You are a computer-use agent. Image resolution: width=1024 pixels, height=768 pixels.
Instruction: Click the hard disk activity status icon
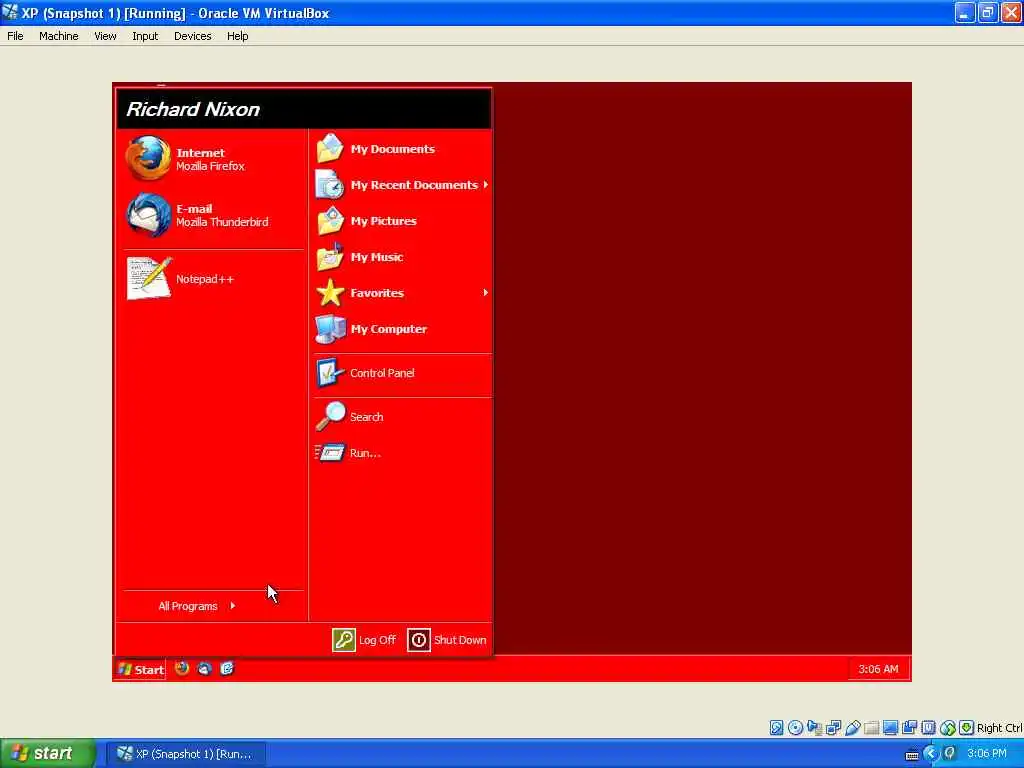776,728
